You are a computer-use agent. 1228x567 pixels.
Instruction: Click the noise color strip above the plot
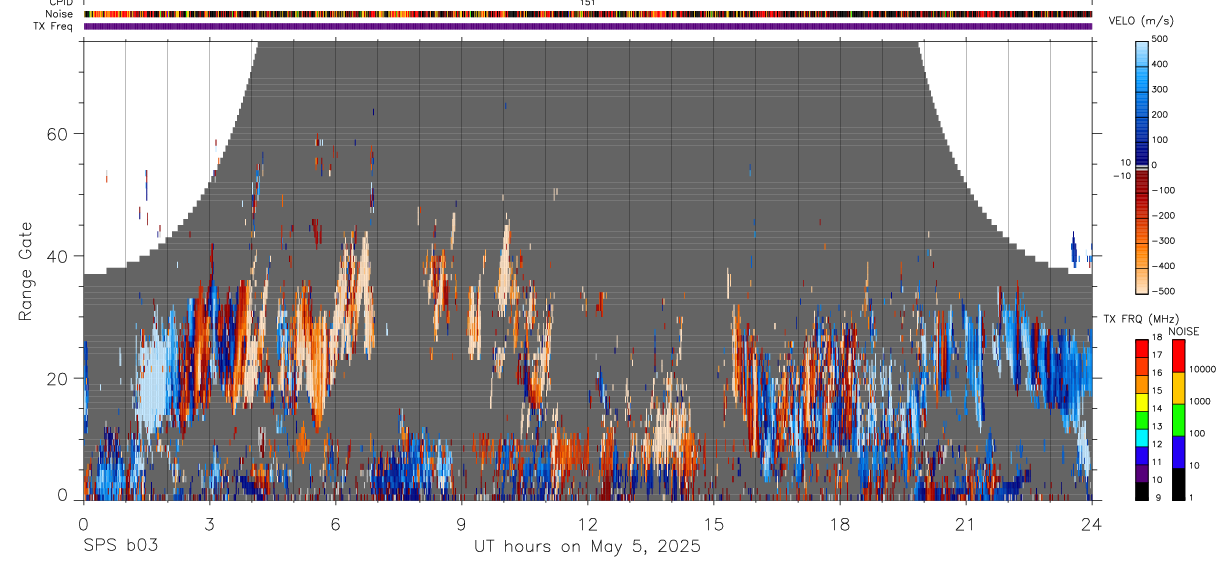click(x=588, y=14)
